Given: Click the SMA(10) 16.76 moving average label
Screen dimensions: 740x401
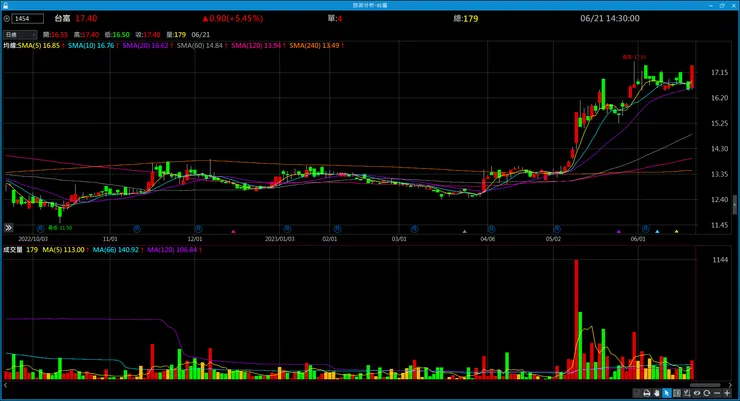Looking at the screenshot, I should tap(93, 46).
